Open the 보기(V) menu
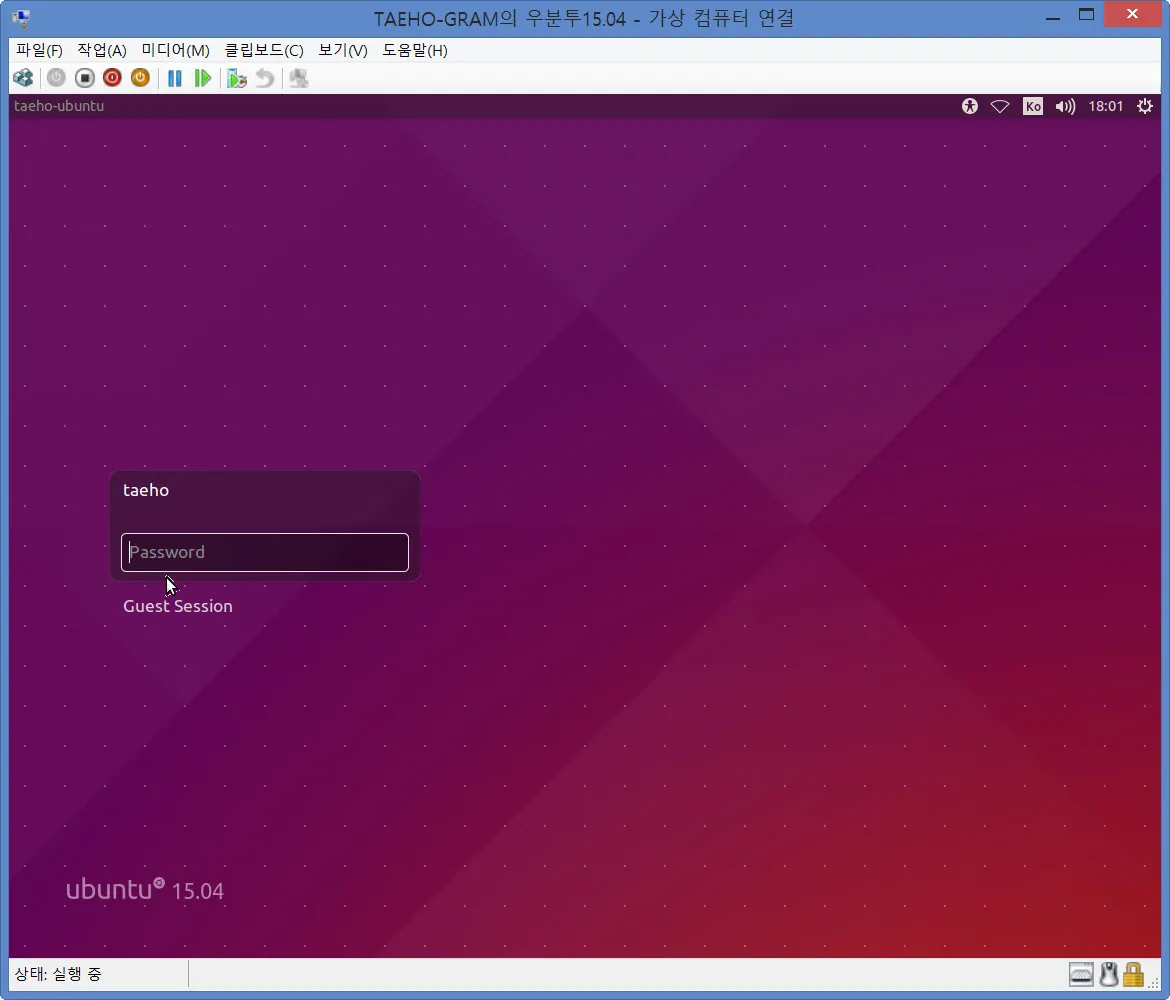1170x1000 pixels. [342, 50]
